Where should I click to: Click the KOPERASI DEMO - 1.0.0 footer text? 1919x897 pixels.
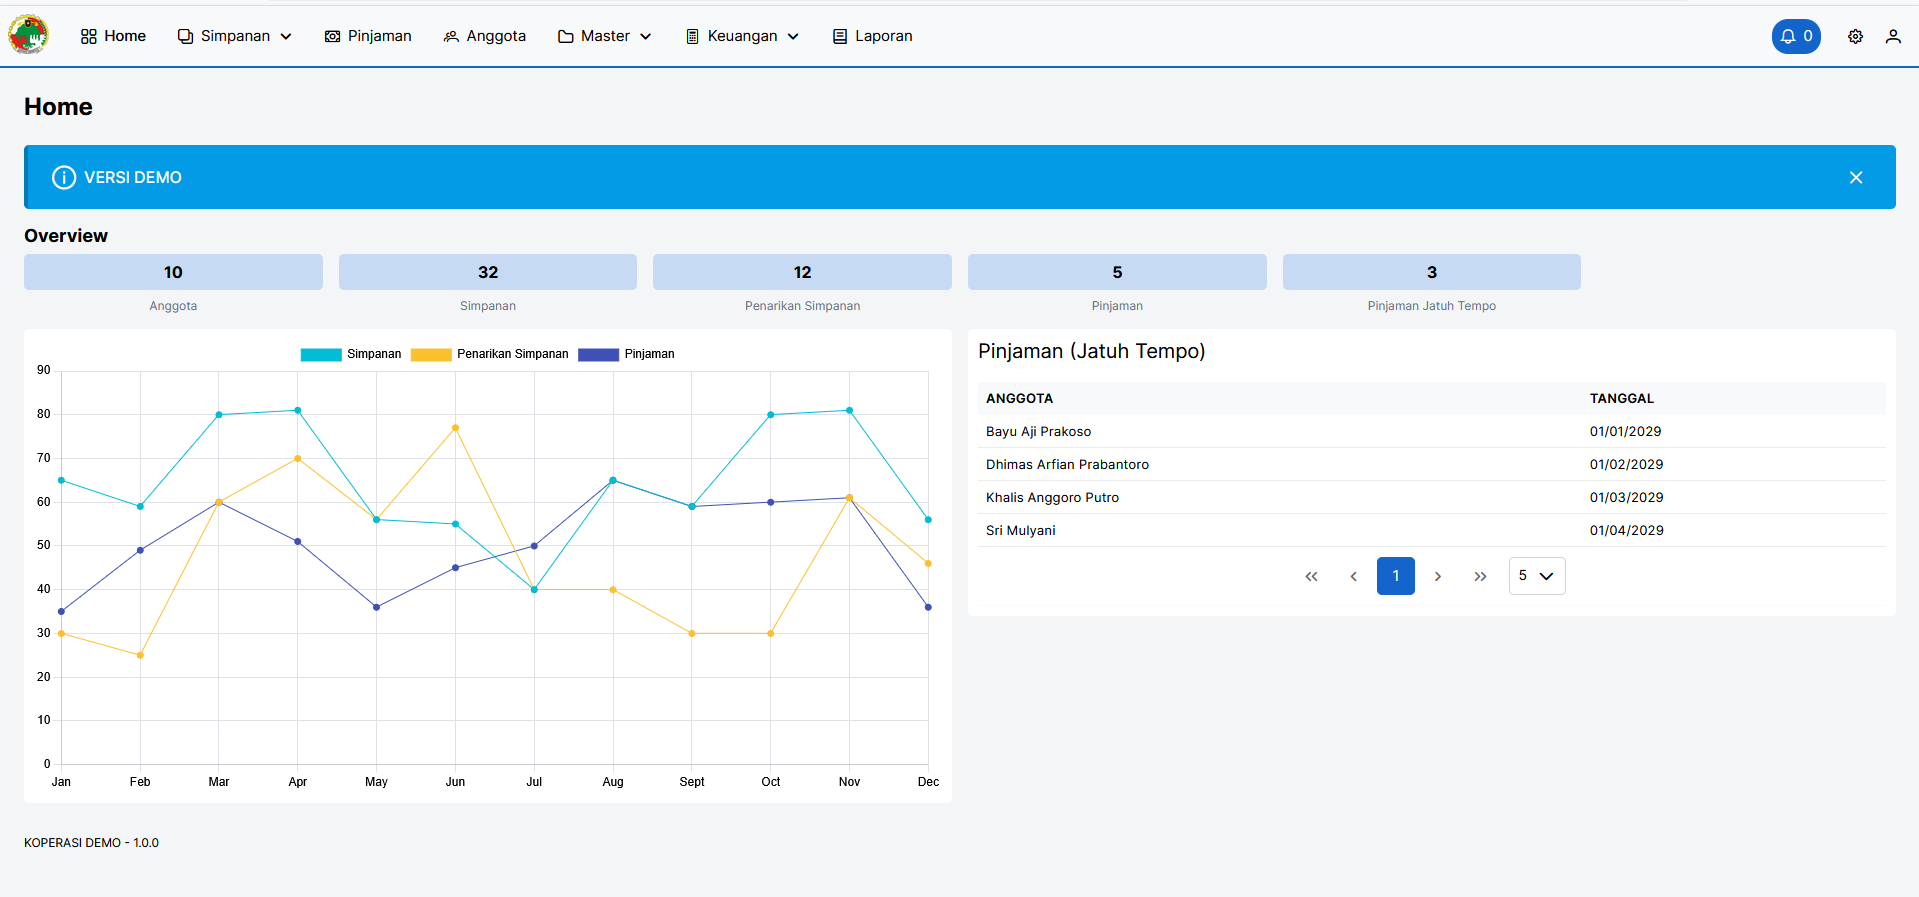coord(92,843)
